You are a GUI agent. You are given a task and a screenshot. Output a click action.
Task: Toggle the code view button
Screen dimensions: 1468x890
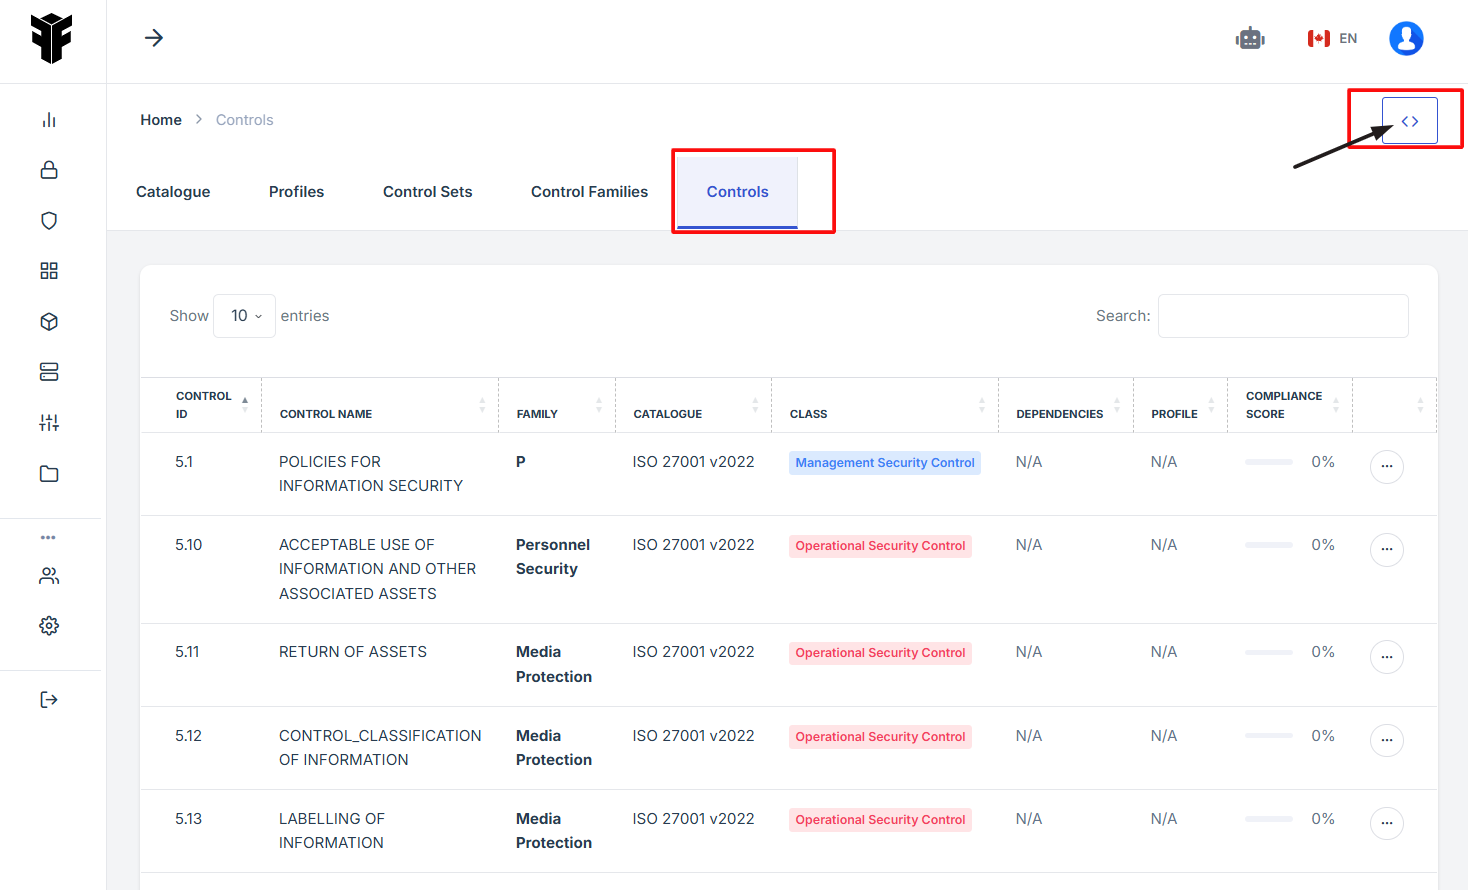pos(1409,121)
